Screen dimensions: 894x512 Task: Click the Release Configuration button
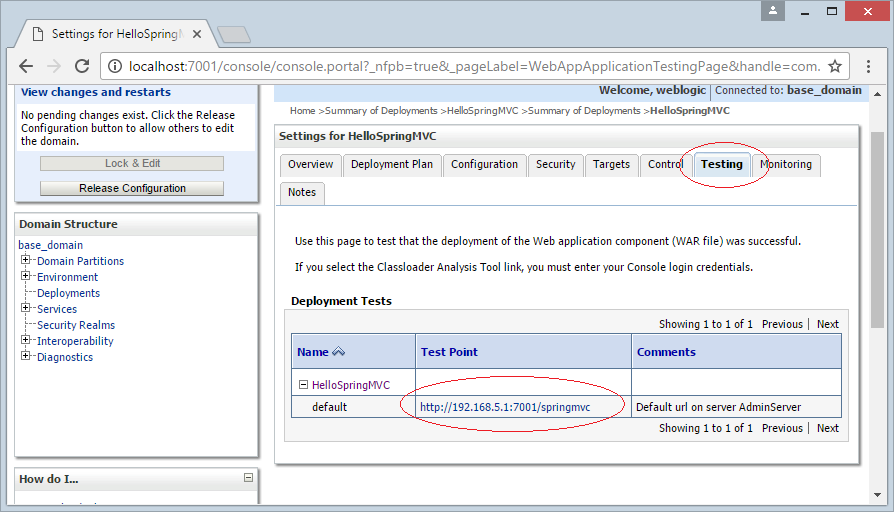(132, 189)
